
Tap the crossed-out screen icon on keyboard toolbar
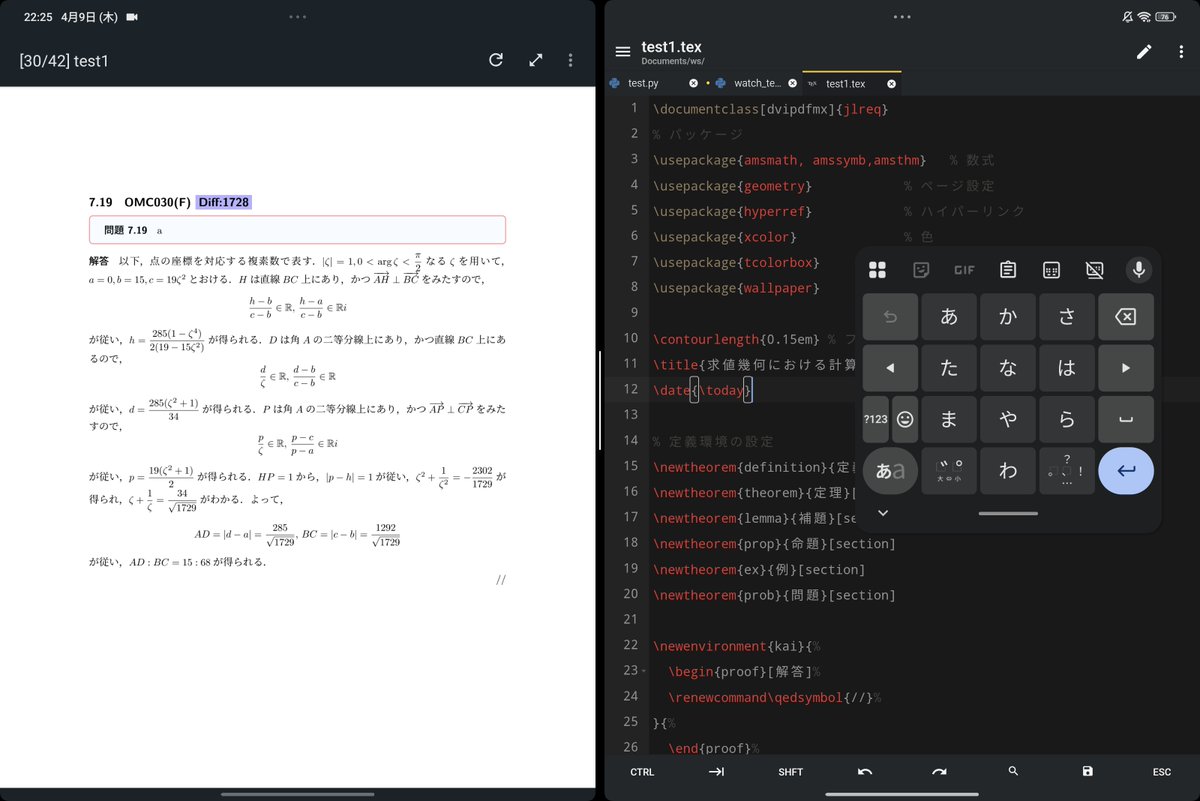coord(1094,269)
